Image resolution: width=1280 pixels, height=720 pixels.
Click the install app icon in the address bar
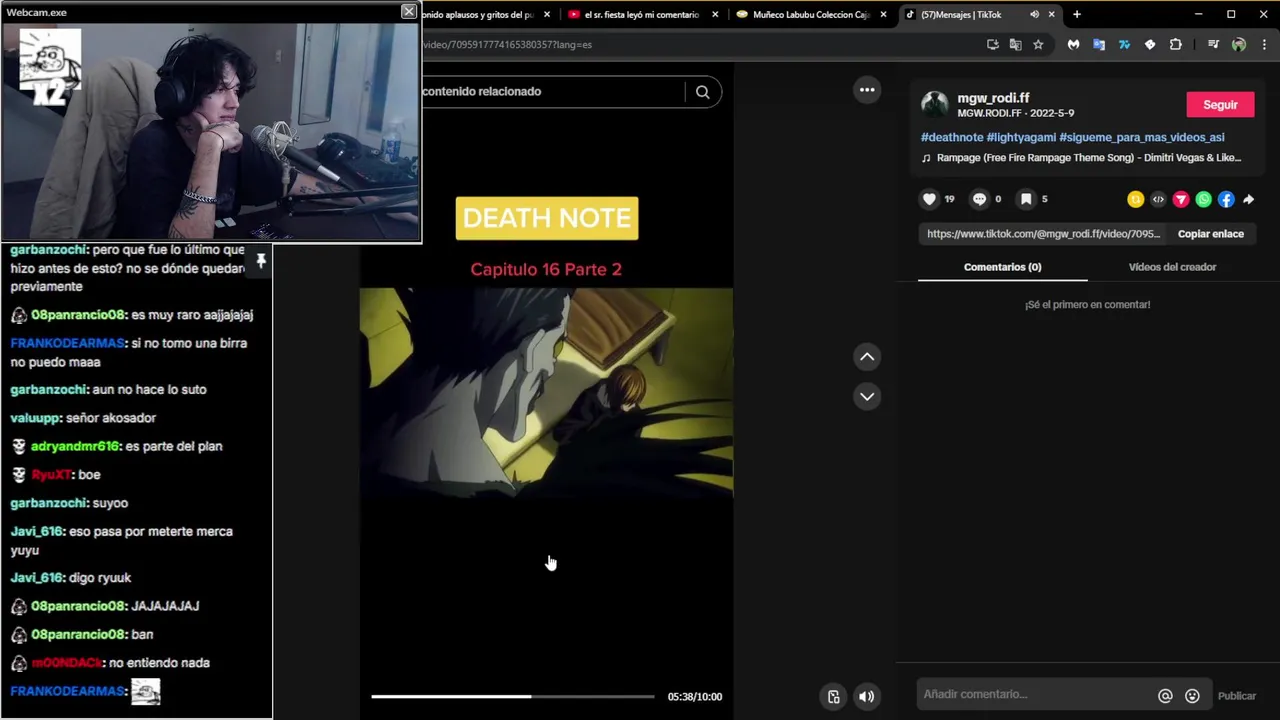point(992,44)
